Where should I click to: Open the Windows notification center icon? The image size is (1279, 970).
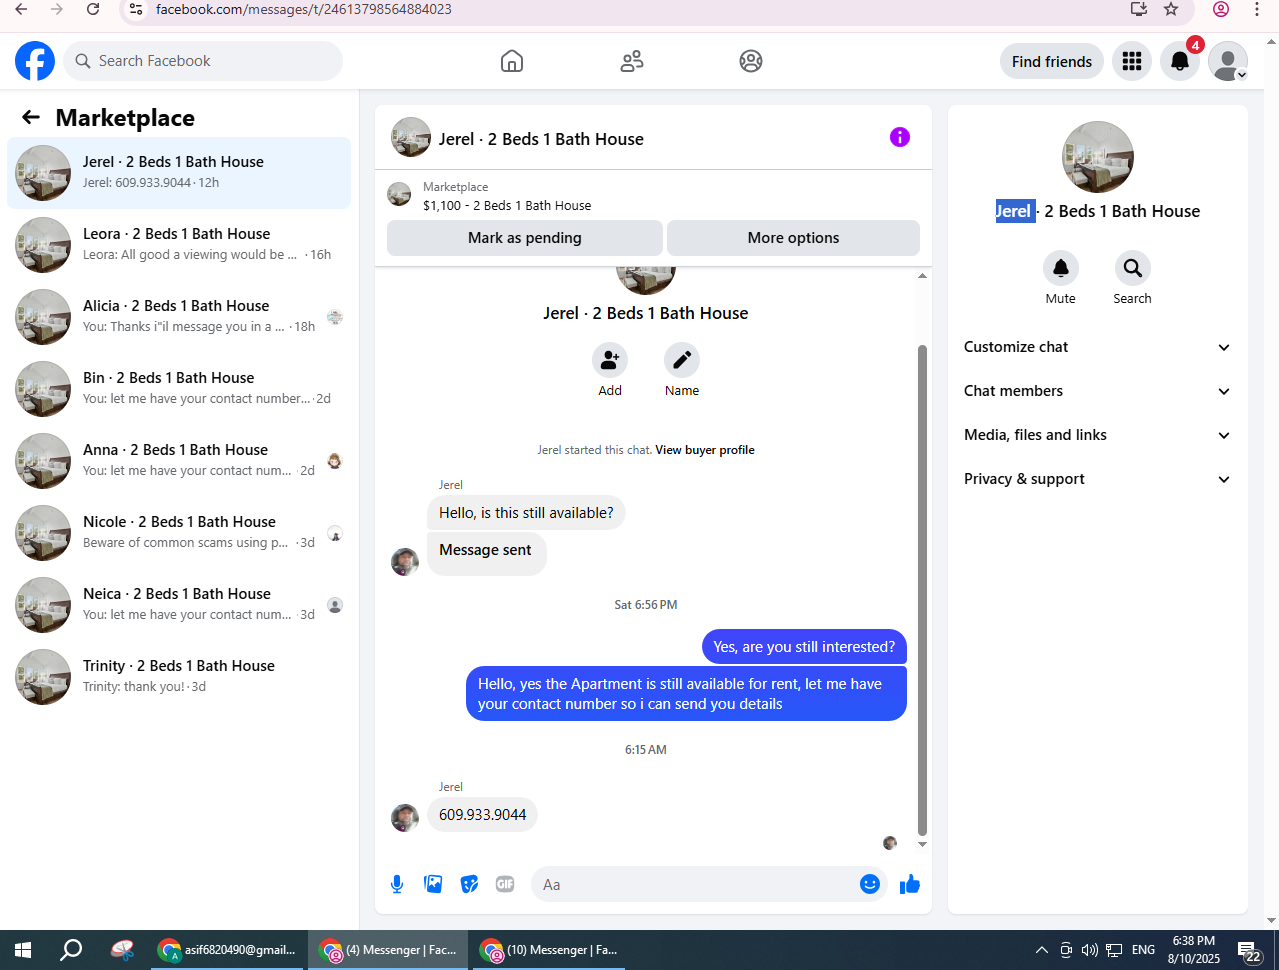[1249, 951]
